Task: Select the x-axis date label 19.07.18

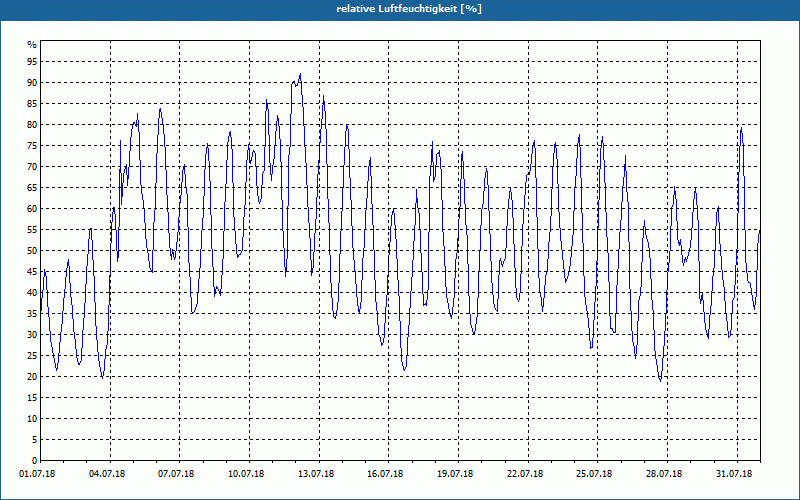Action: click(455, 474)
